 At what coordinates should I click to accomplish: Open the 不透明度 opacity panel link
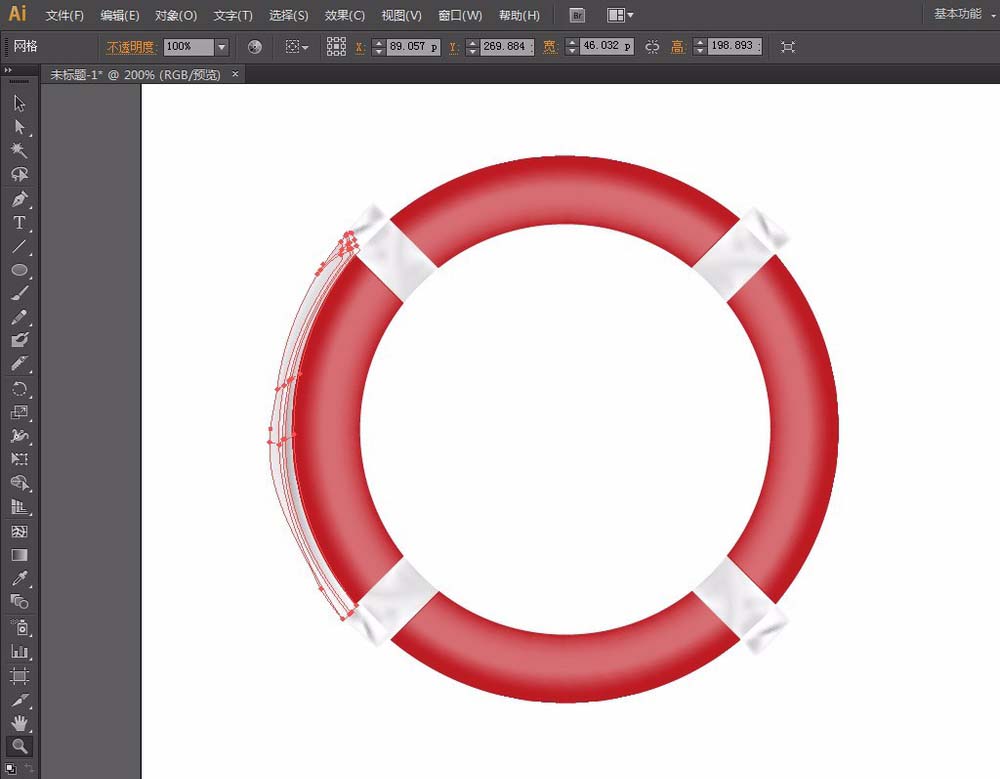coord(131,47)
